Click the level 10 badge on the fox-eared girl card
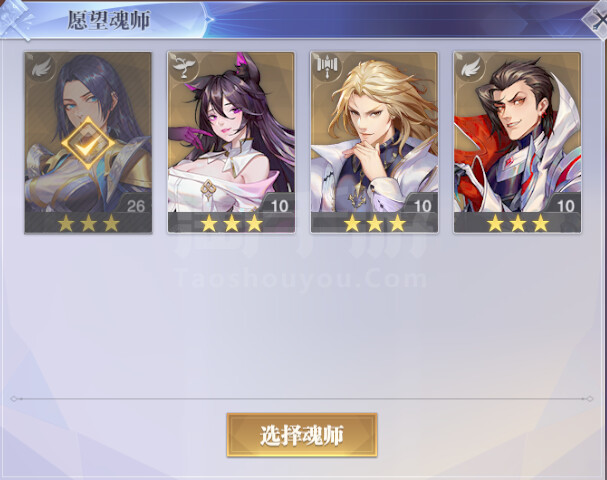 click(x=278, y=205)
